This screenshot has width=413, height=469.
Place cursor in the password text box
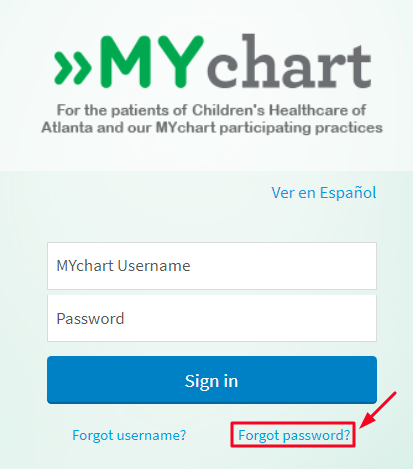(x=212, y=318)
